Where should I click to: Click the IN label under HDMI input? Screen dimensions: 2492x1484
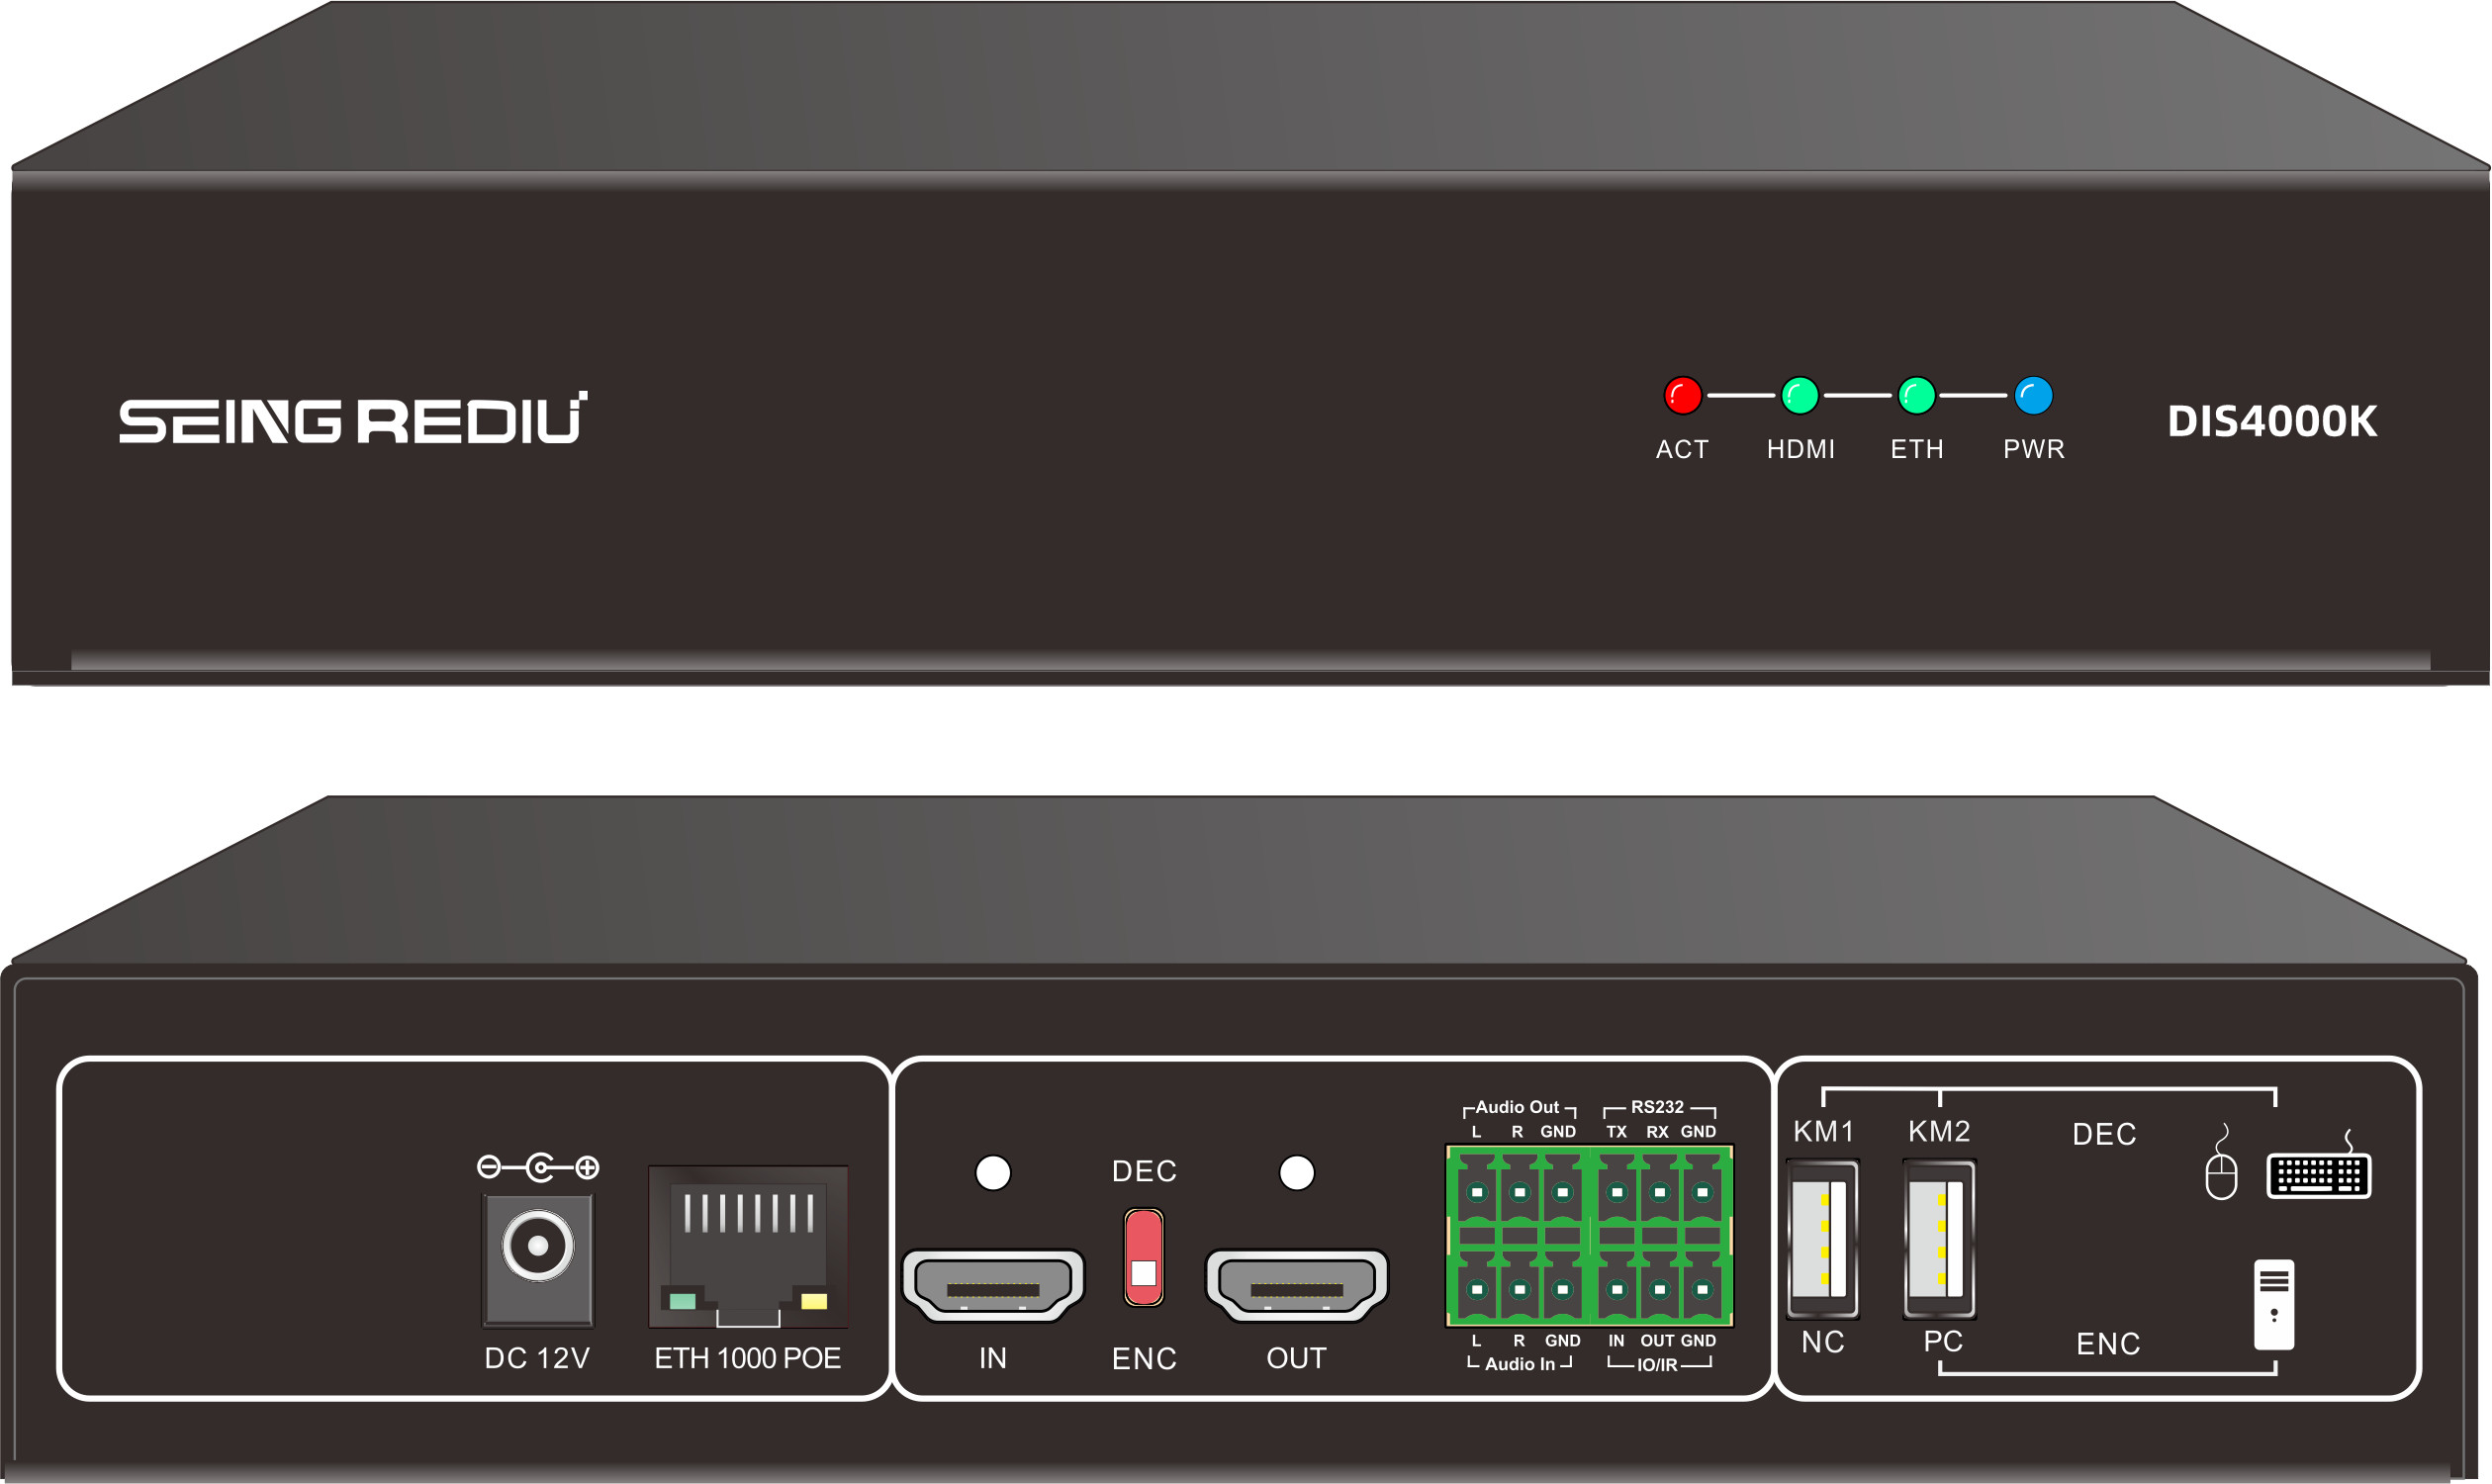click(992, 1358)
